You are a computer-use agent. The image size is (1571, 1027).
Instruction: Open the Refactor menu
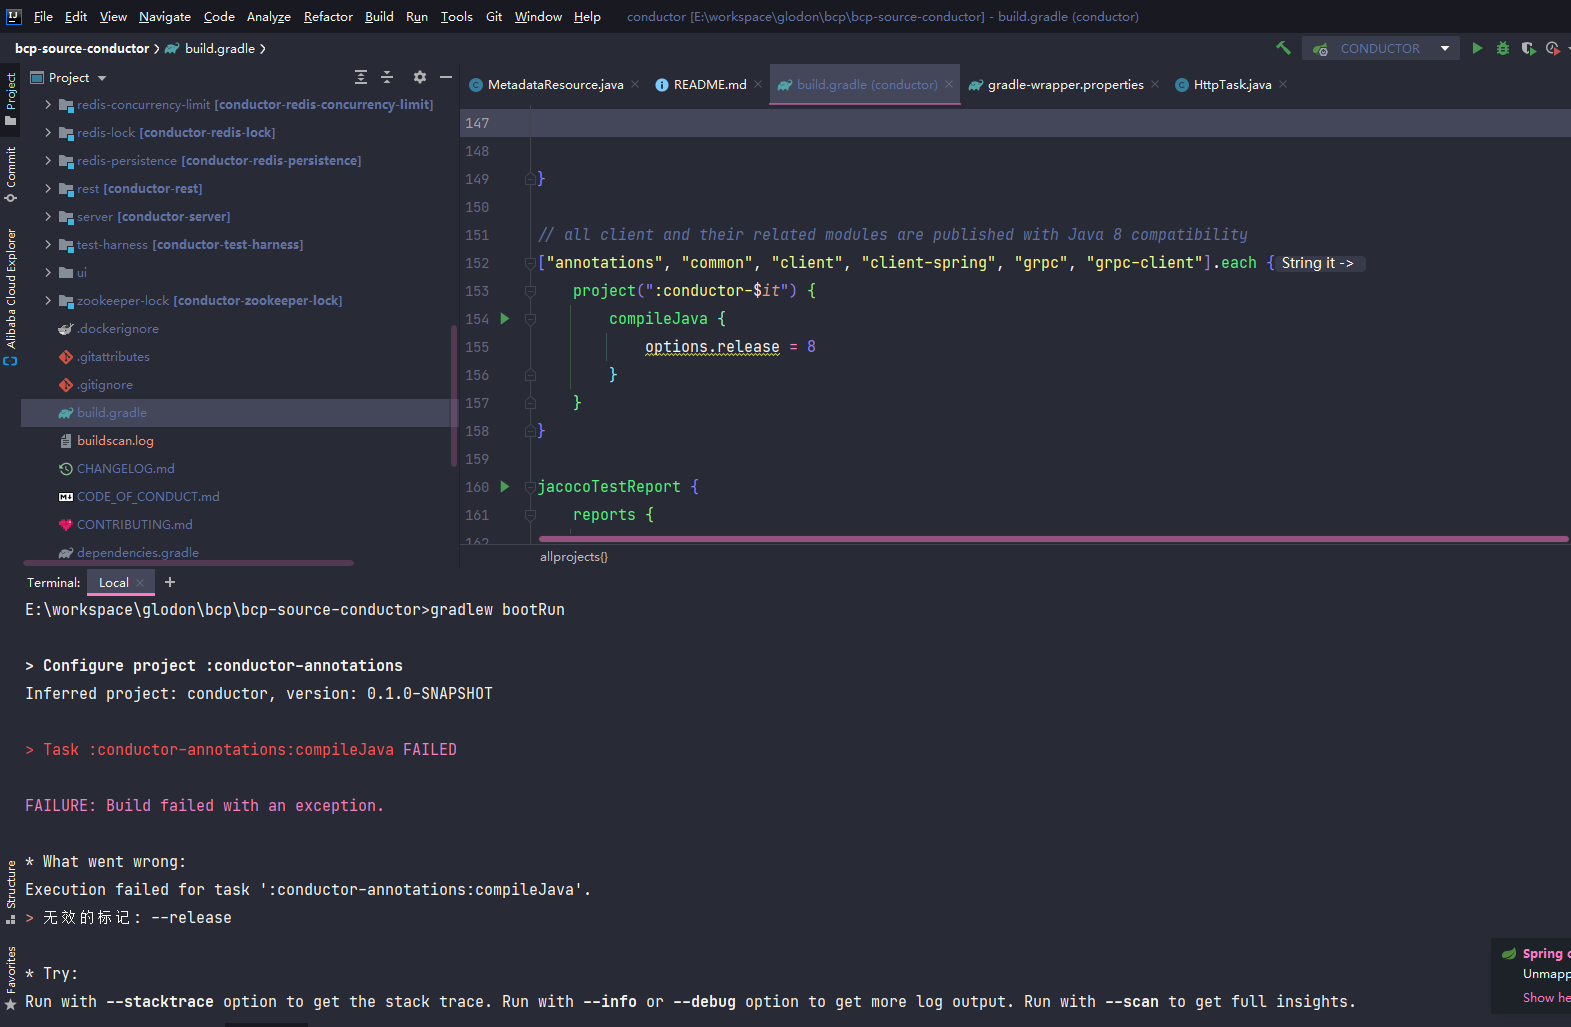click(x=328, y=16)
